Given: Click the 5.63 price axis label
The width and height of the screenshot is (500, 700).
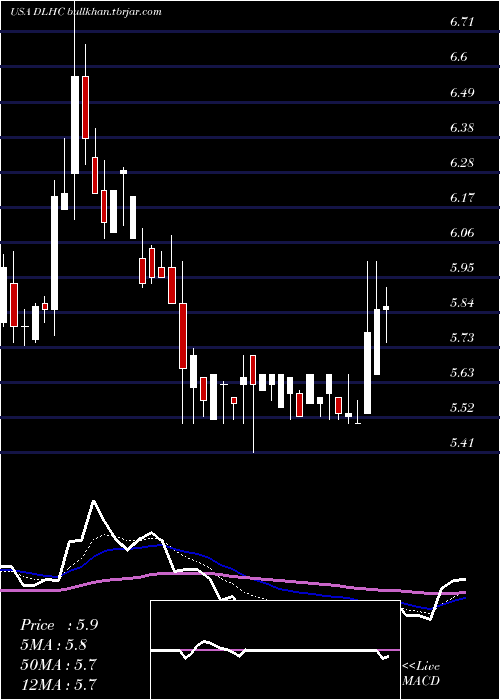Looking at the screenshot, I should pos(462,373).
